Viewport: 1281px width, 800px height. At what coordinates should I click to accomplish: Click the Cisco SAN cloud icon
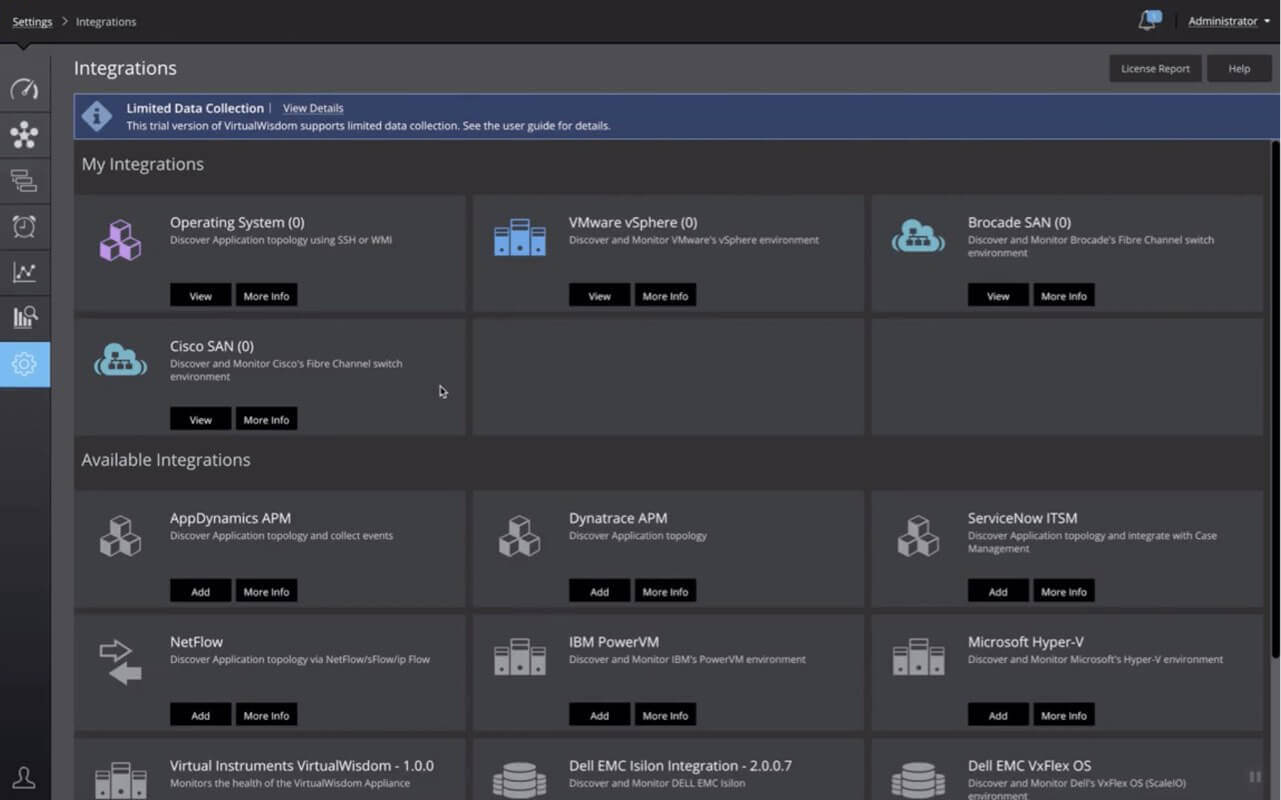click(x=120, y=360)
